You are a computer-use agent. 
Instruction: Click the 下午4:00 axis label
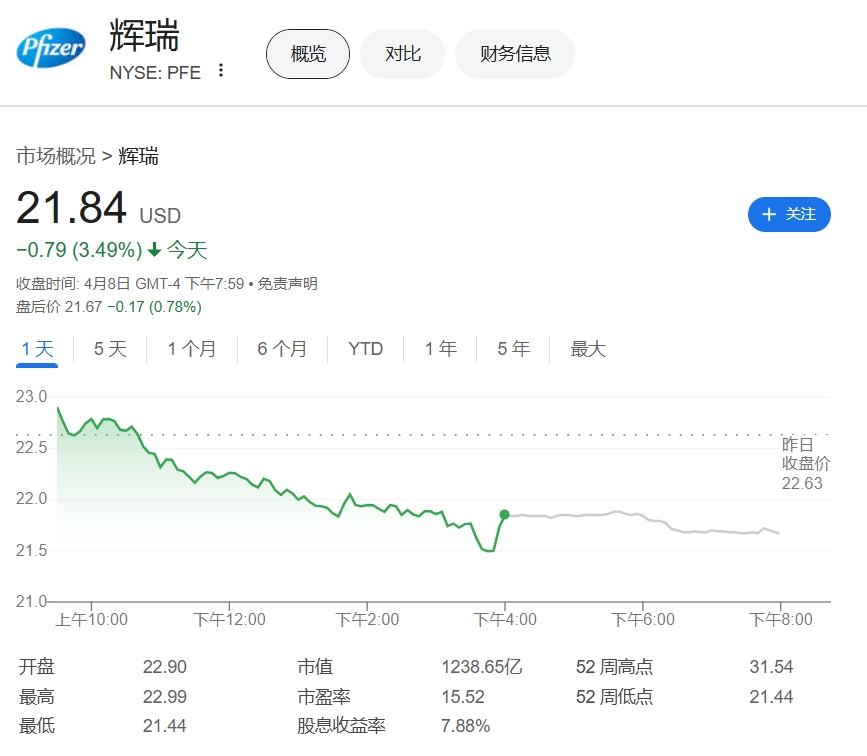click(505, 619)
